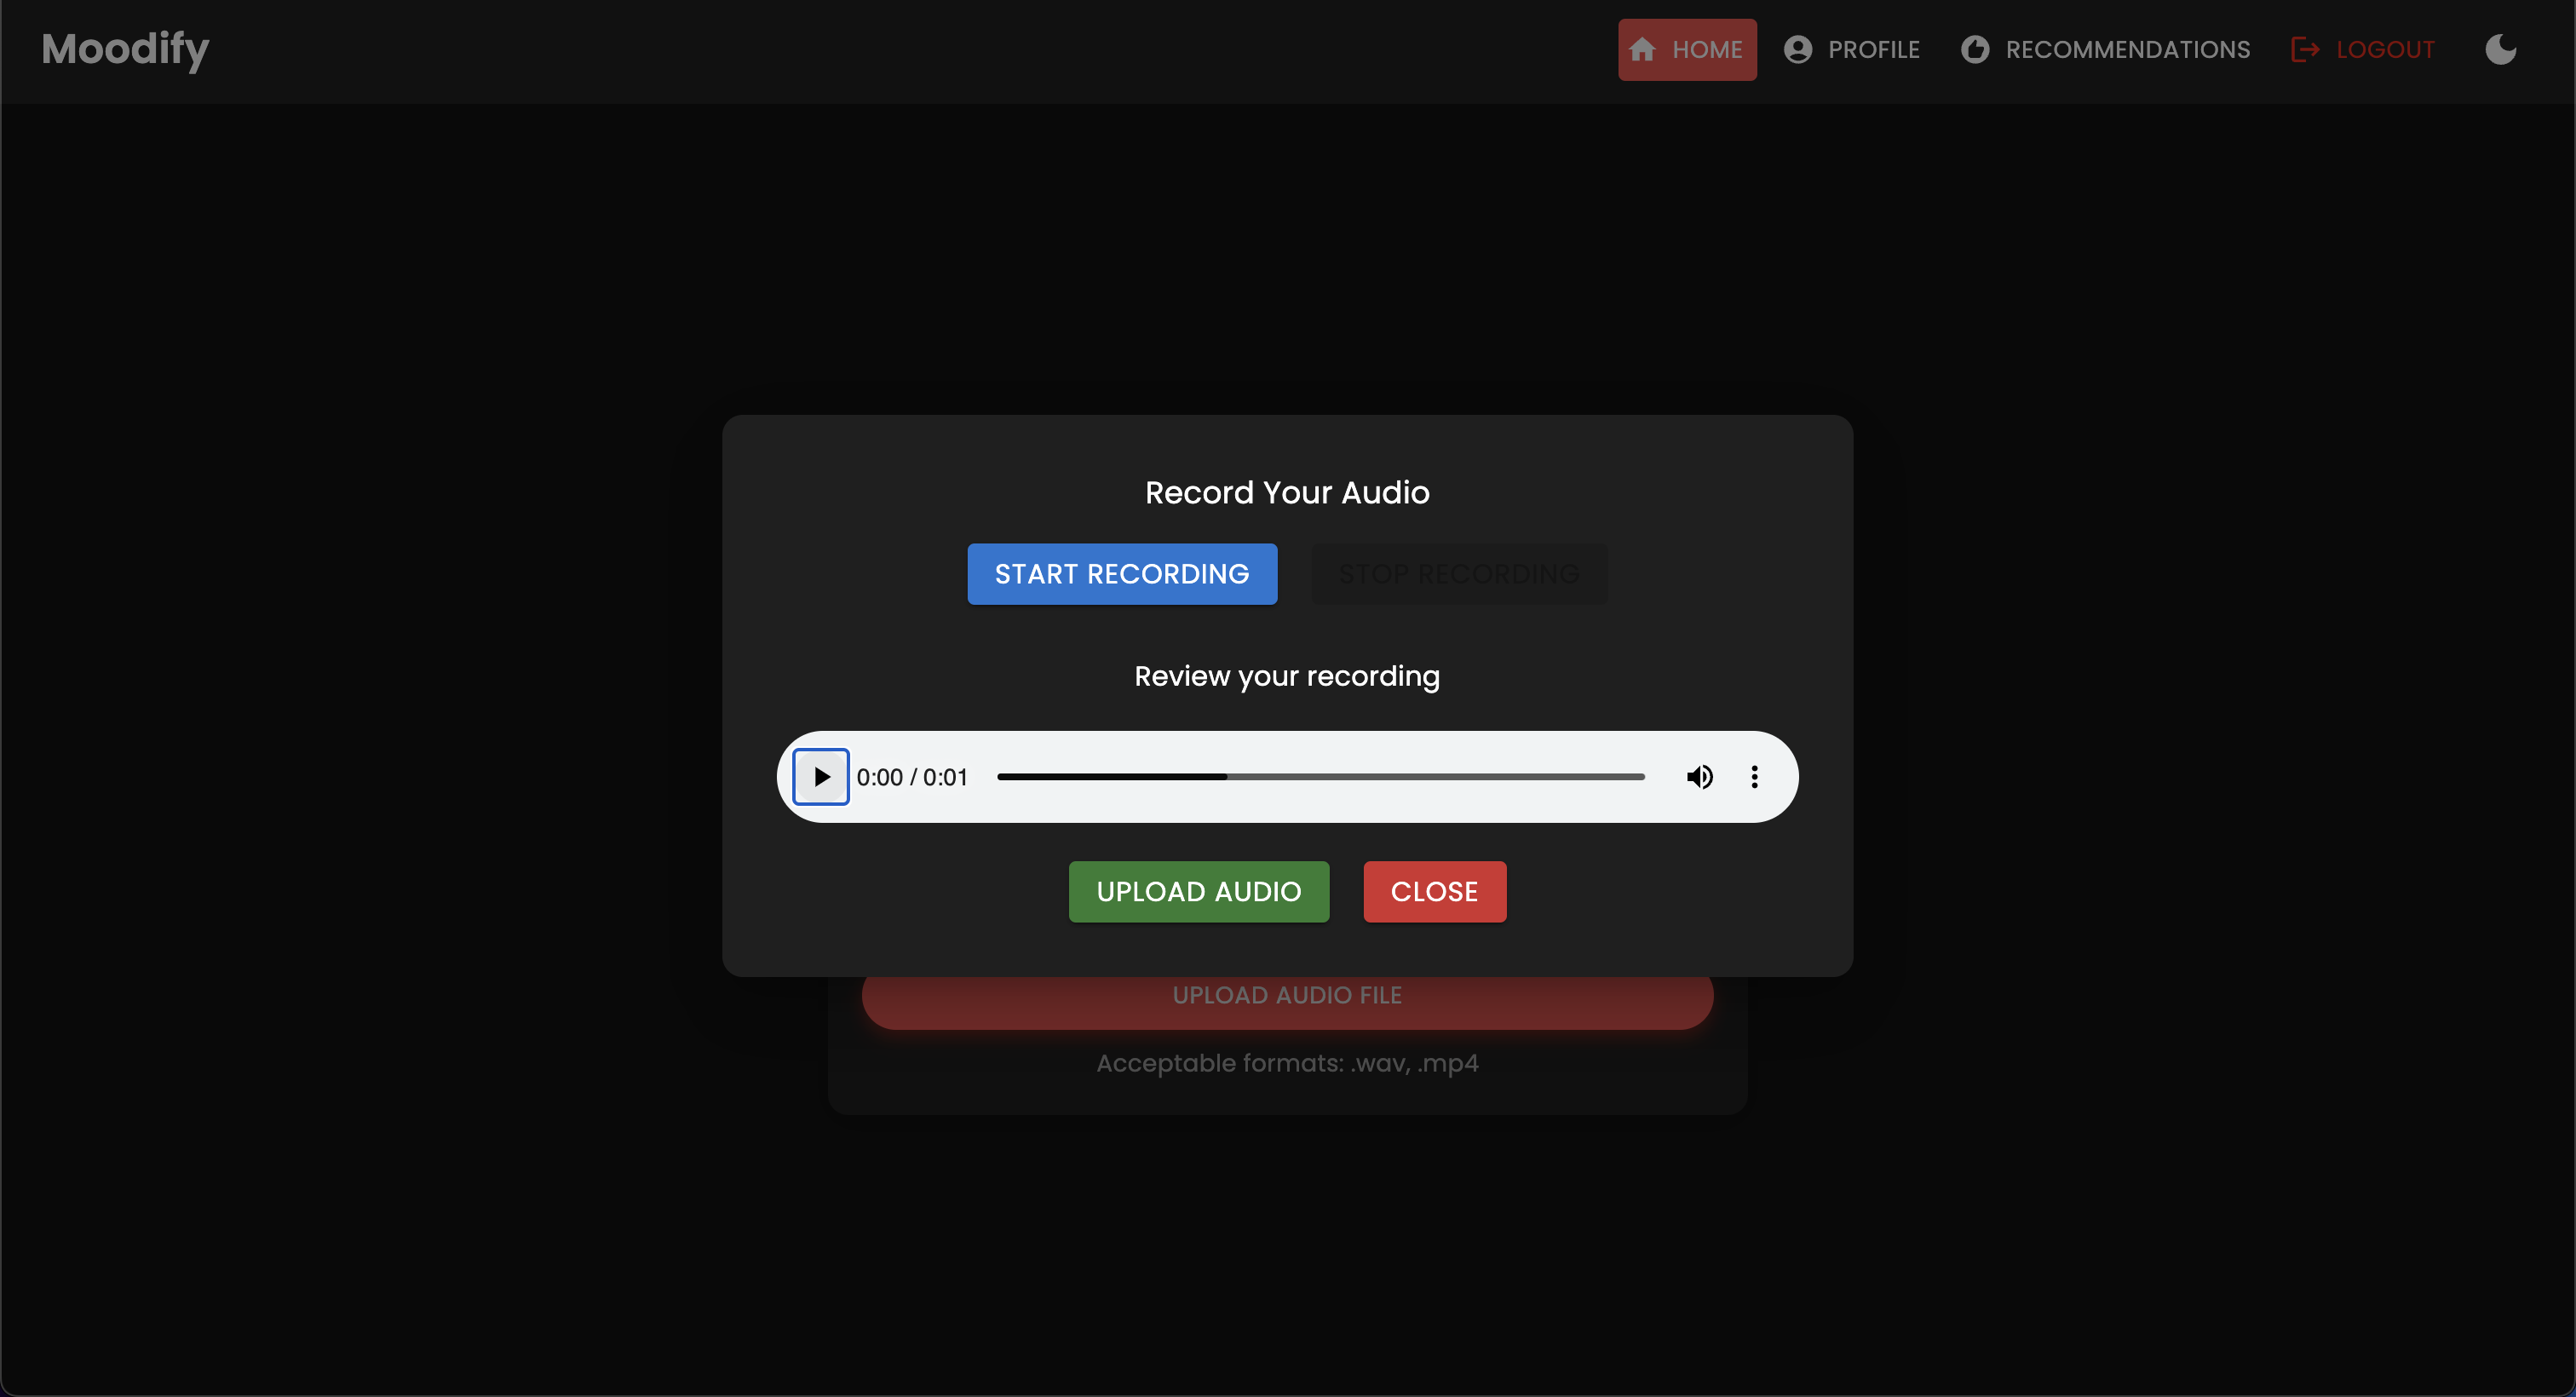Open audio player three-dot options menu

pos(1754,777)
